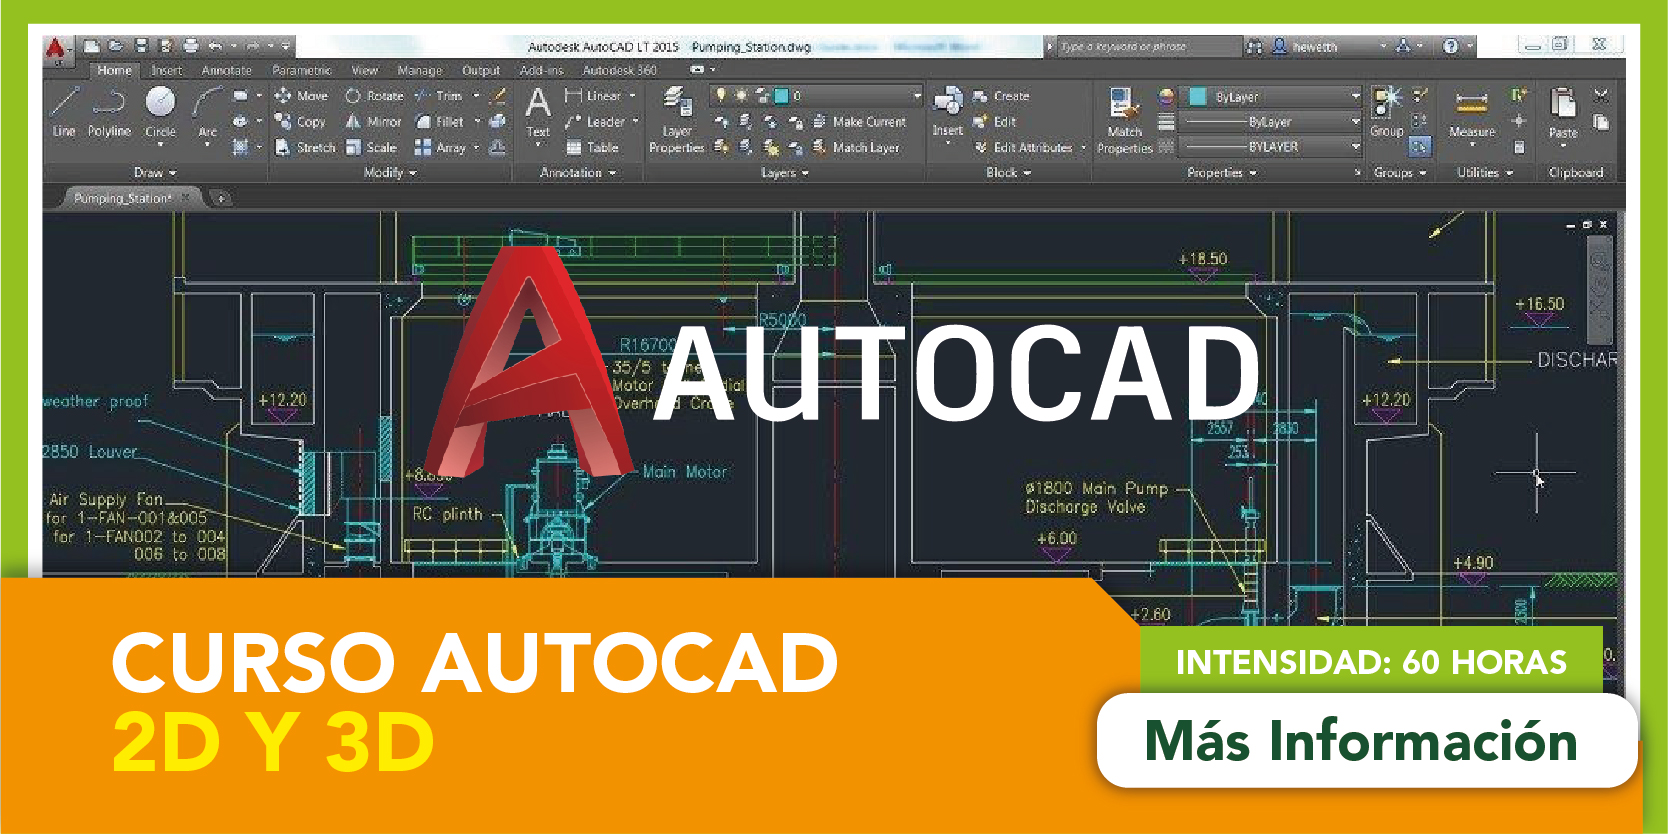Expand the Block panel
Viewport: 1668px width, 834px height.
[x=1008, y=173]
